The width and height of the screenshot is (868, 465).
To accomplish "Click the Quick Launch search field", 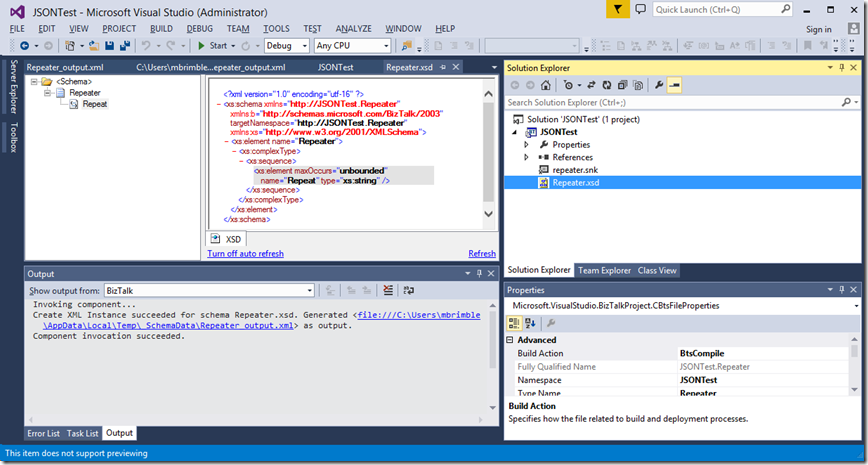I will coord(716,9).
